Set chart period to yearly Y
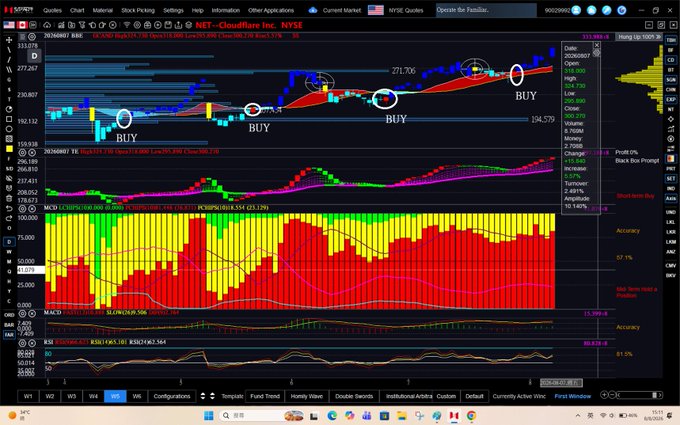Screen dimensions: 680x425 click(x=9, y=291)
